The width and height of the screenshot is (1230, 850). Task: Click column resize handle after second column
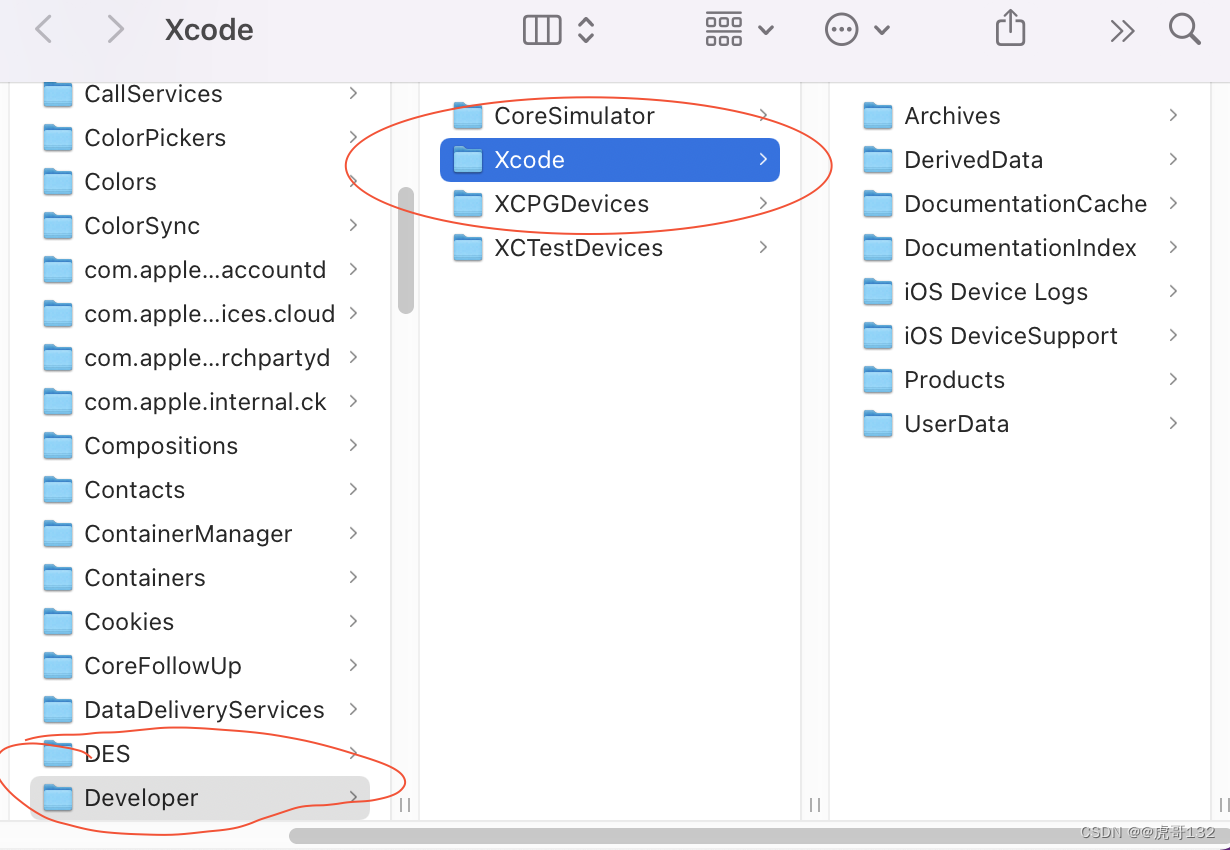click(x=815, y=804)
